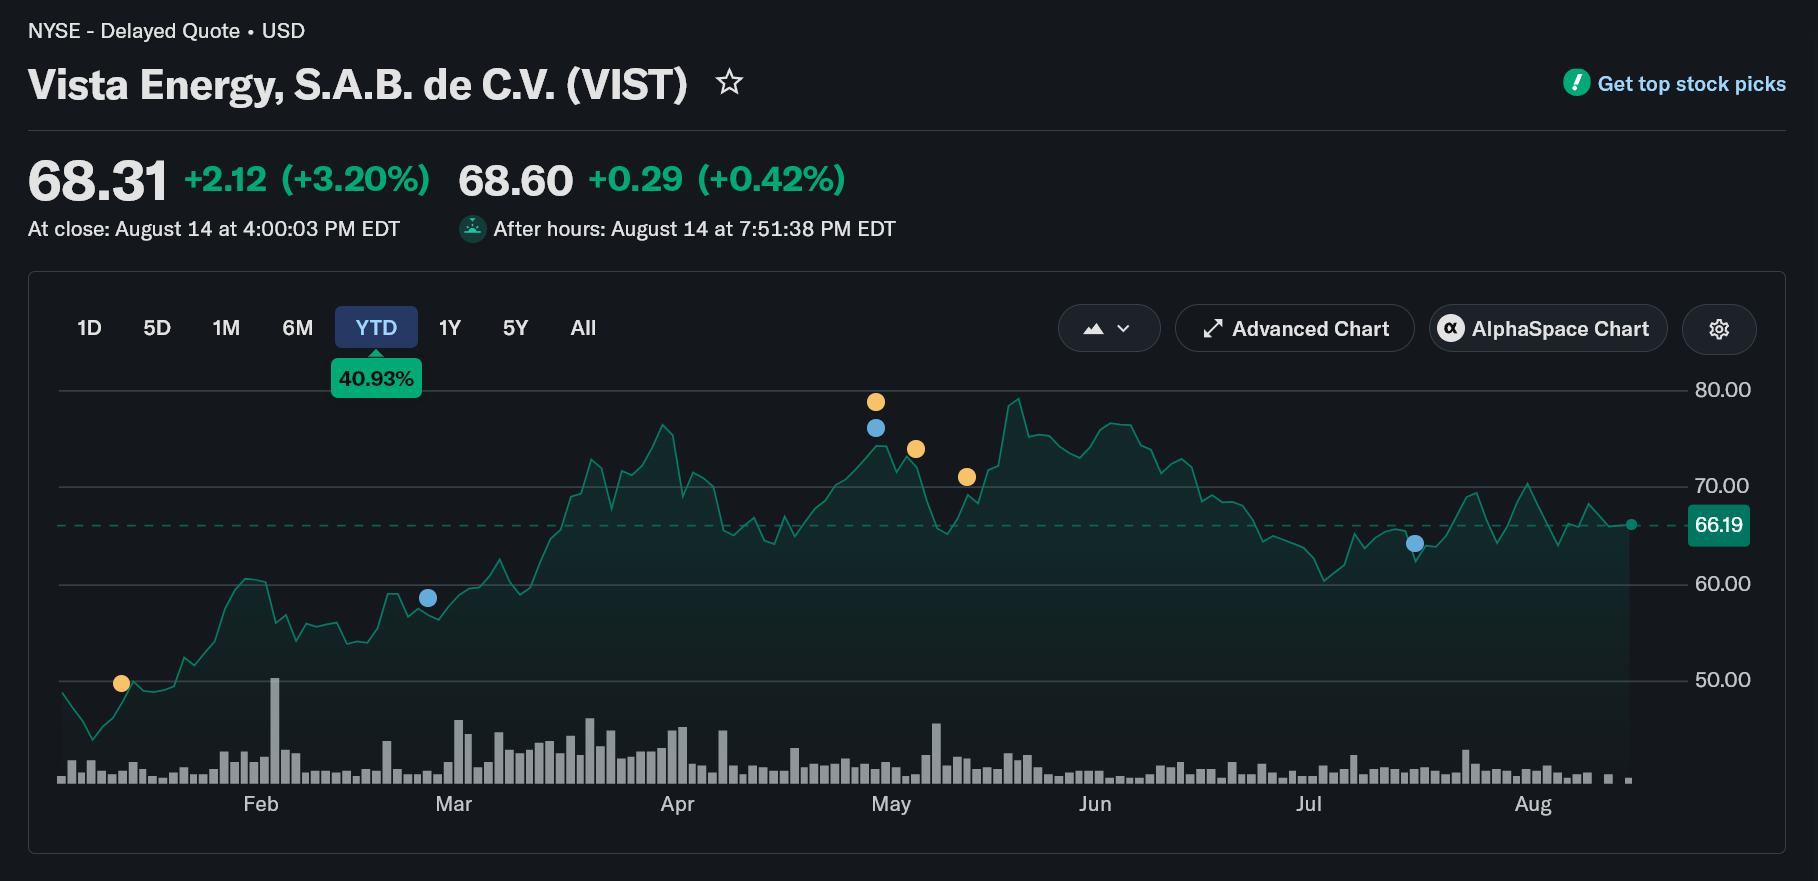Open the Advanced Chart
This screenshot has height=881, width=1818.
pyautogui.click(x=1295, y=329)
